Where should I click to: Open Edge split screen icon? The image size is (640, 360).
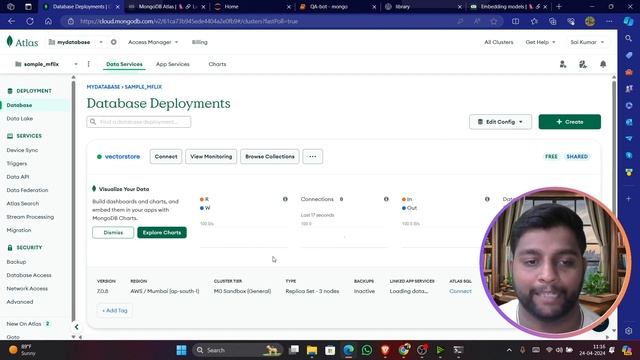[516, 21]
